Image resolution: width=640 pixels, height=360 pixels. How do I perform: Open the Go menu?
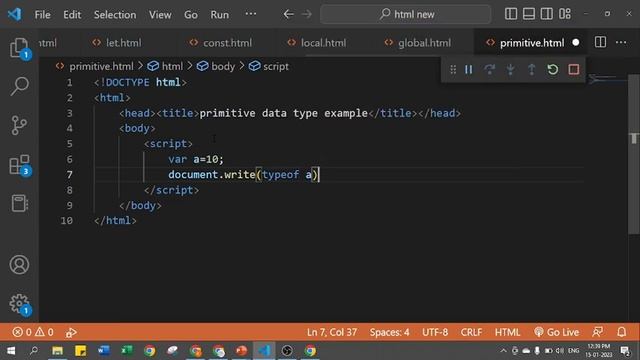point(191,15)
